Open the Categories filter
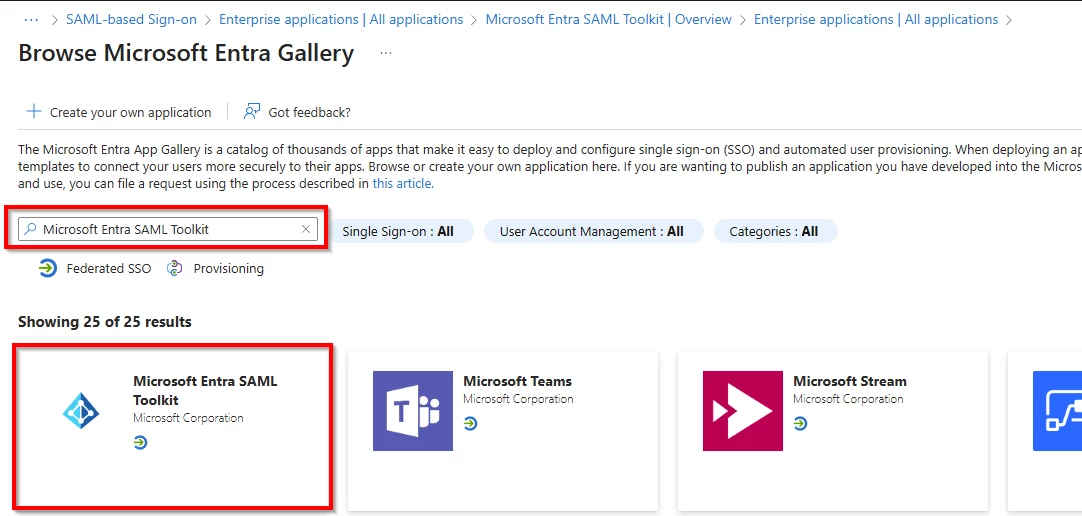This screenshot has width=1082, height=516. click(775, 231)
